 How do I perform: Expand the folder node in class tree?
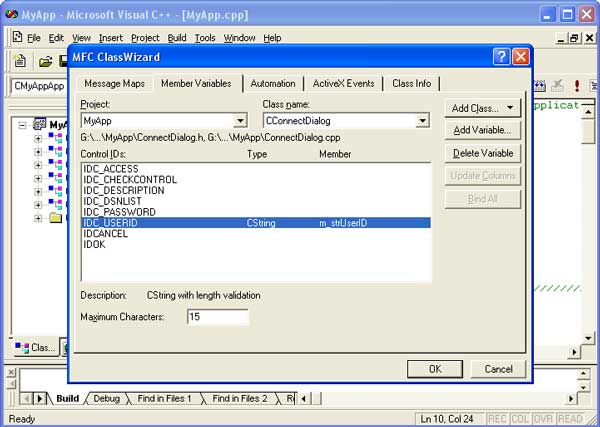[38, 218]
